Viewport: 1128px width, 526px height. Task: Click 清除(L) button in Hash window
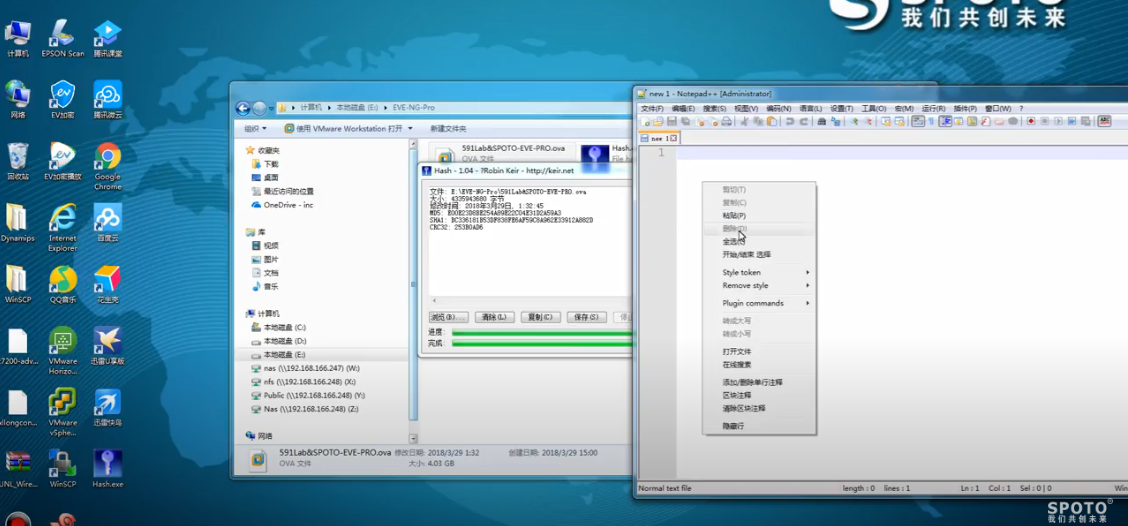tap(494, 317)
